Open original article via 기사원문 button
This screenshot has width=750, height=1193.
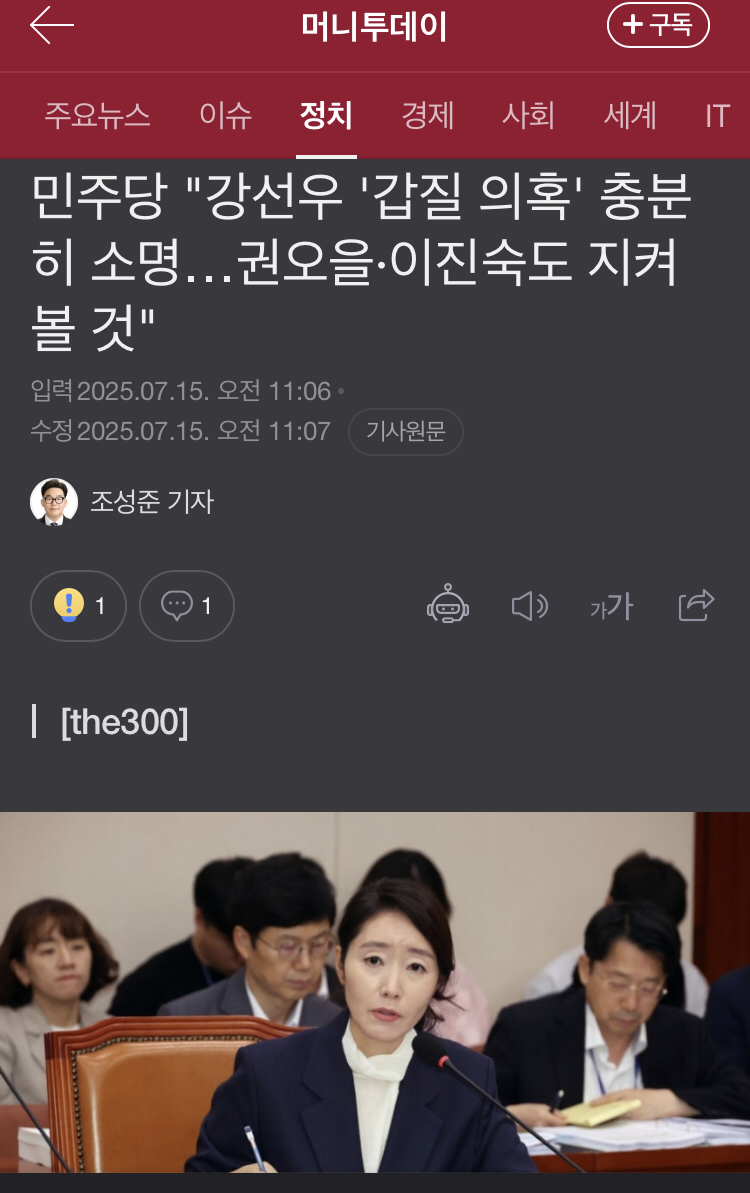pos(405,431)
